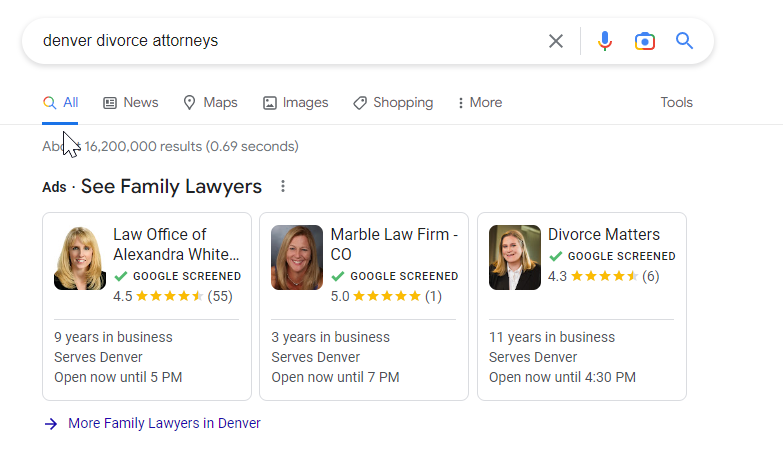The height and width of the screenshot is (450, 783).
Task: Switch to Maps results tab
Action: (x=210, y=102)
